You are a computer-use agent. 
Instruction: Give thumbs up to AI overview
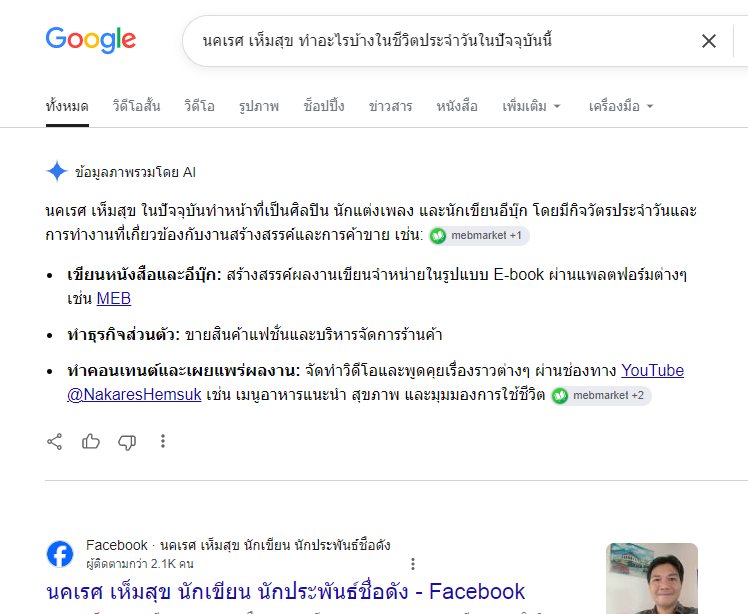pos(91,441)
